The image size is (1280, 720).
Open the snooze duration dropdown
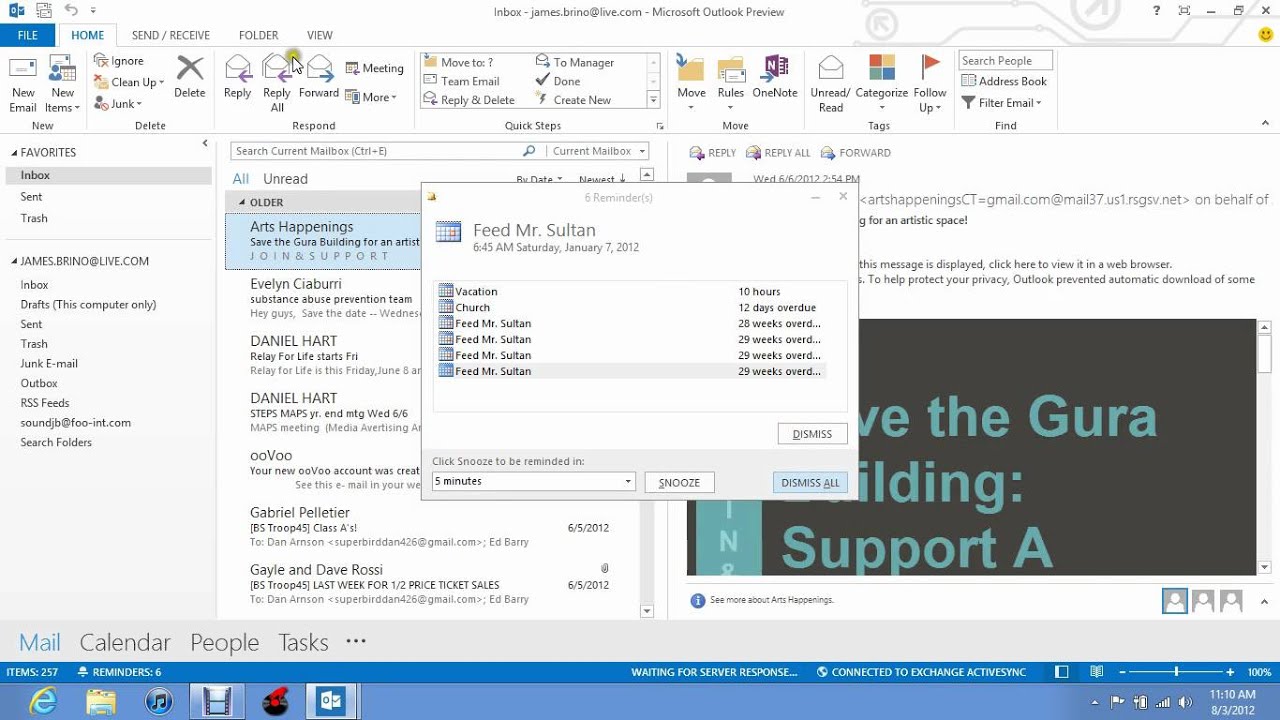point(628,482)
